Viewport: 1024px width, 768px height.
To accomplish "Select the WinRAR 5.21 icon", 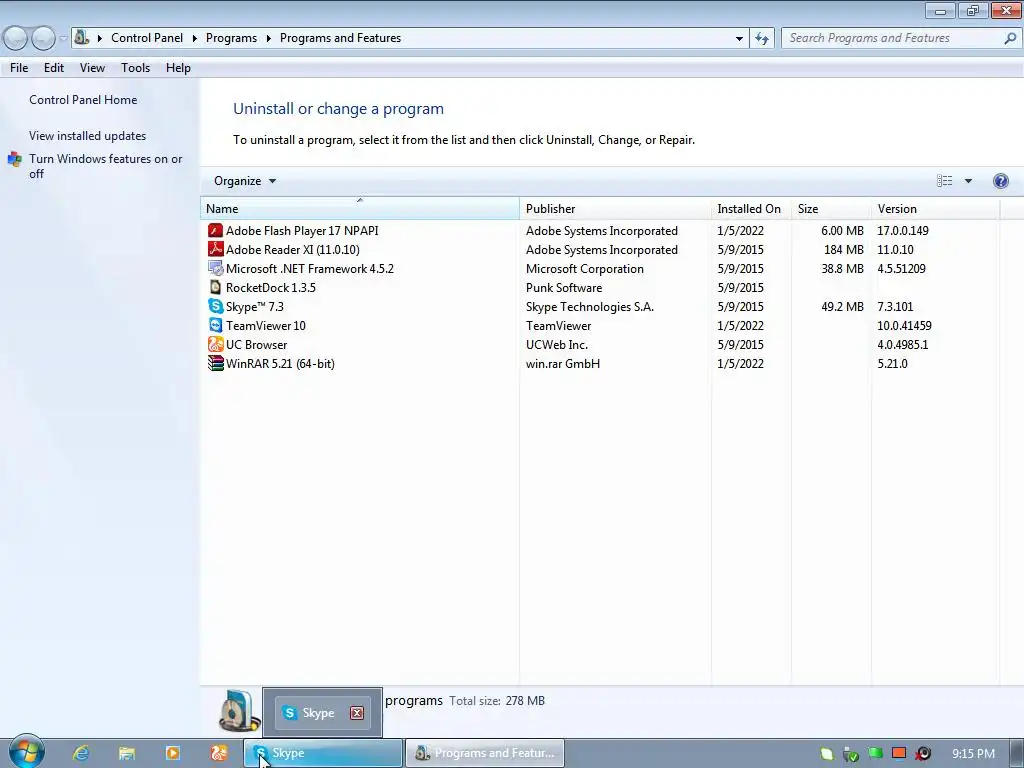I will (215, 363).
